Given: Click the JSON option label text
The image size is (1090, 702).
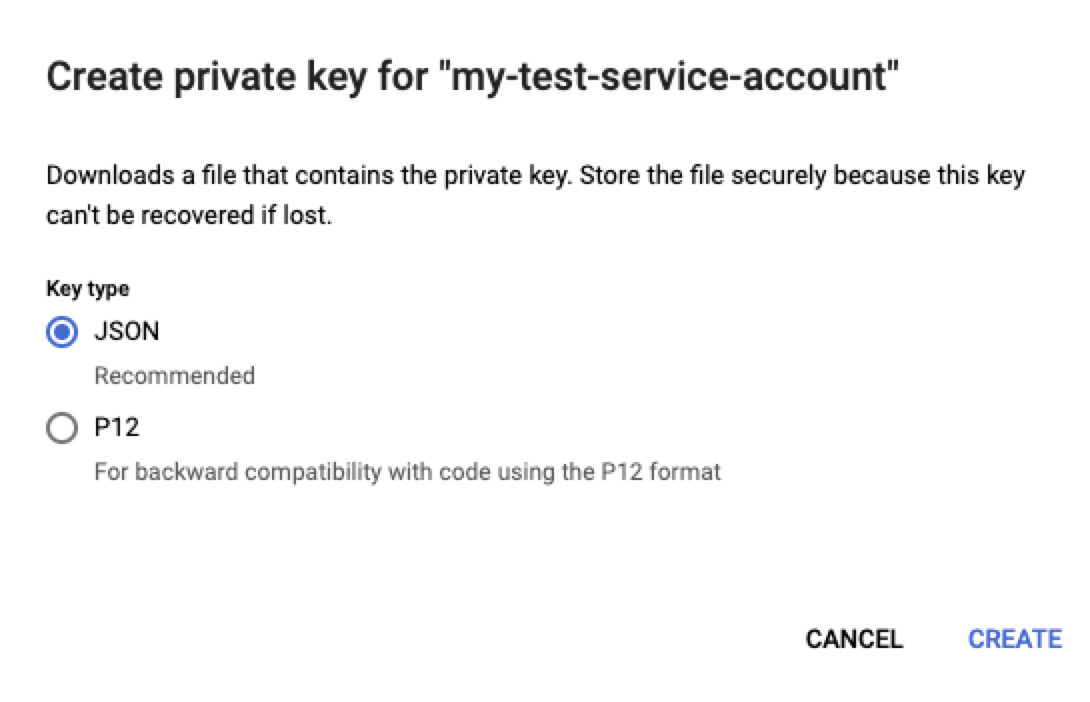Looking at the screenshot, I should (x=126, y=332).
